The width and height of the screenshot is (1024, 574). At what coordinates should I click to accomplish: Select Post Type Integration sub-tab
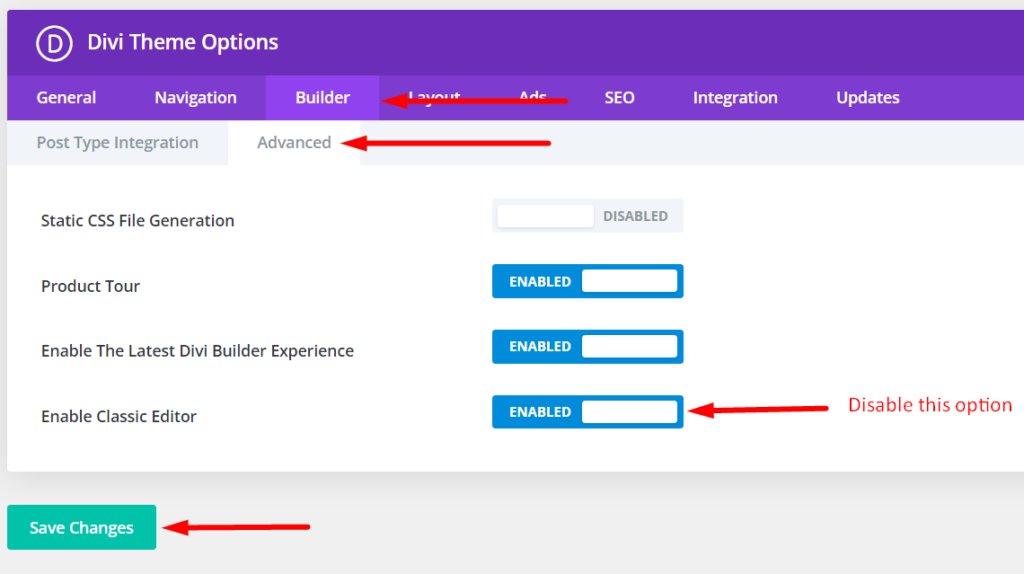[118, 142]
